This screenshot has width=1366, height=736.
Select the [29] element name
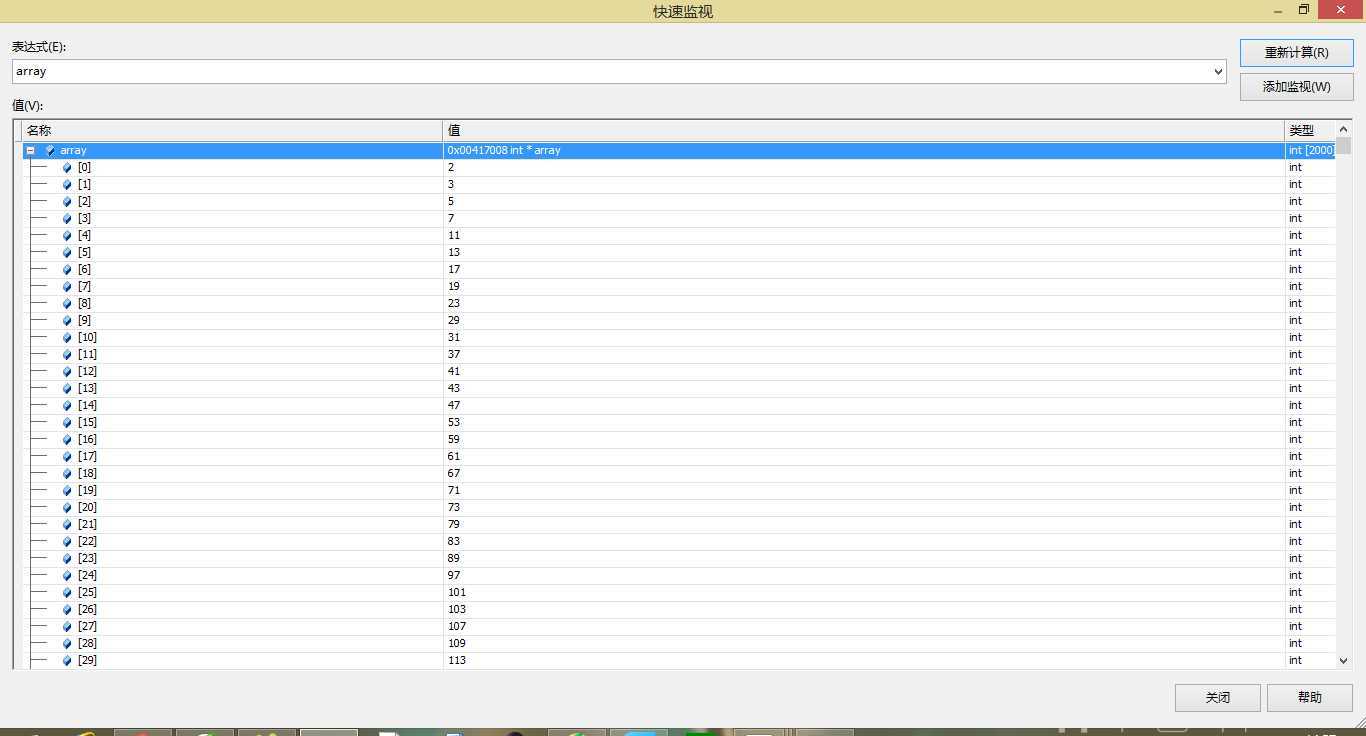pos(87,660)
